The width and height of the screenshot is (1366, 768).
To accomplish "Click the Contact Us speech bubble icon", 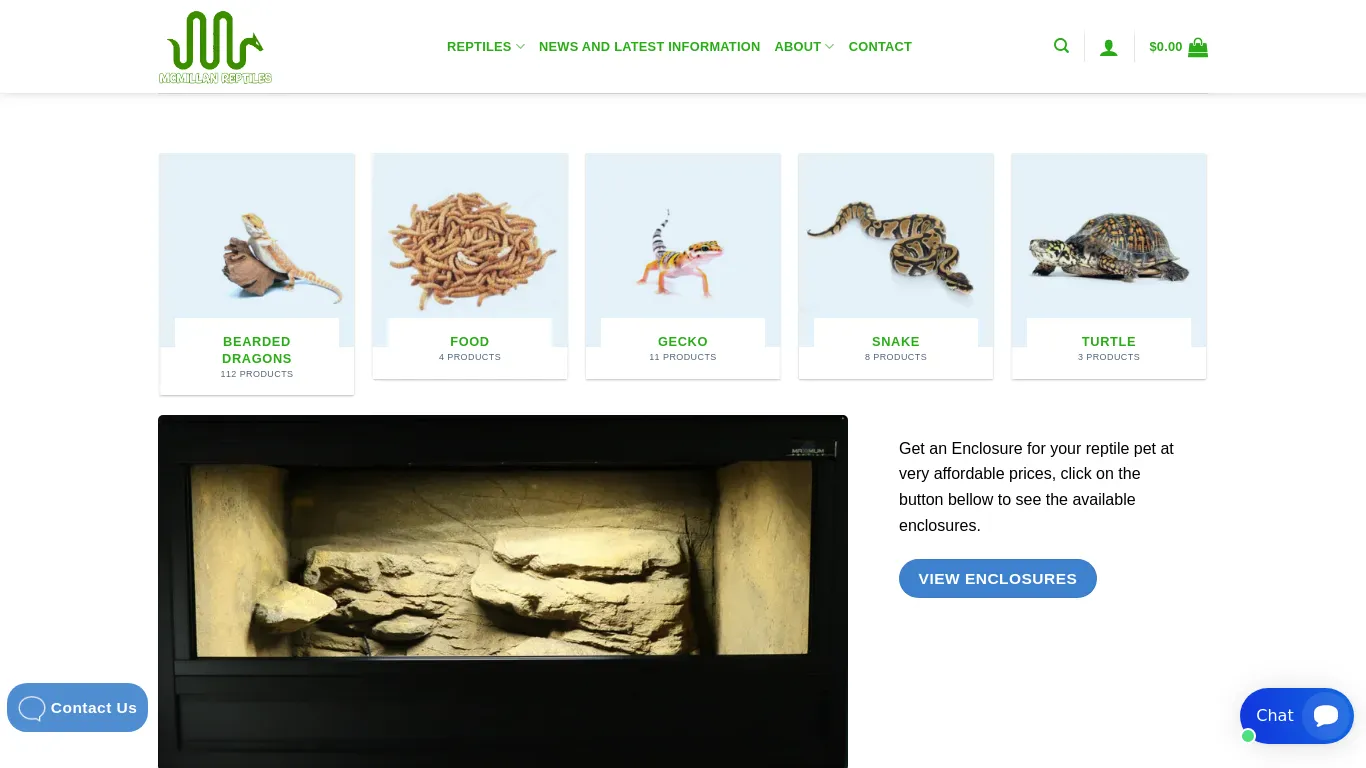I will tap(32, 708).
